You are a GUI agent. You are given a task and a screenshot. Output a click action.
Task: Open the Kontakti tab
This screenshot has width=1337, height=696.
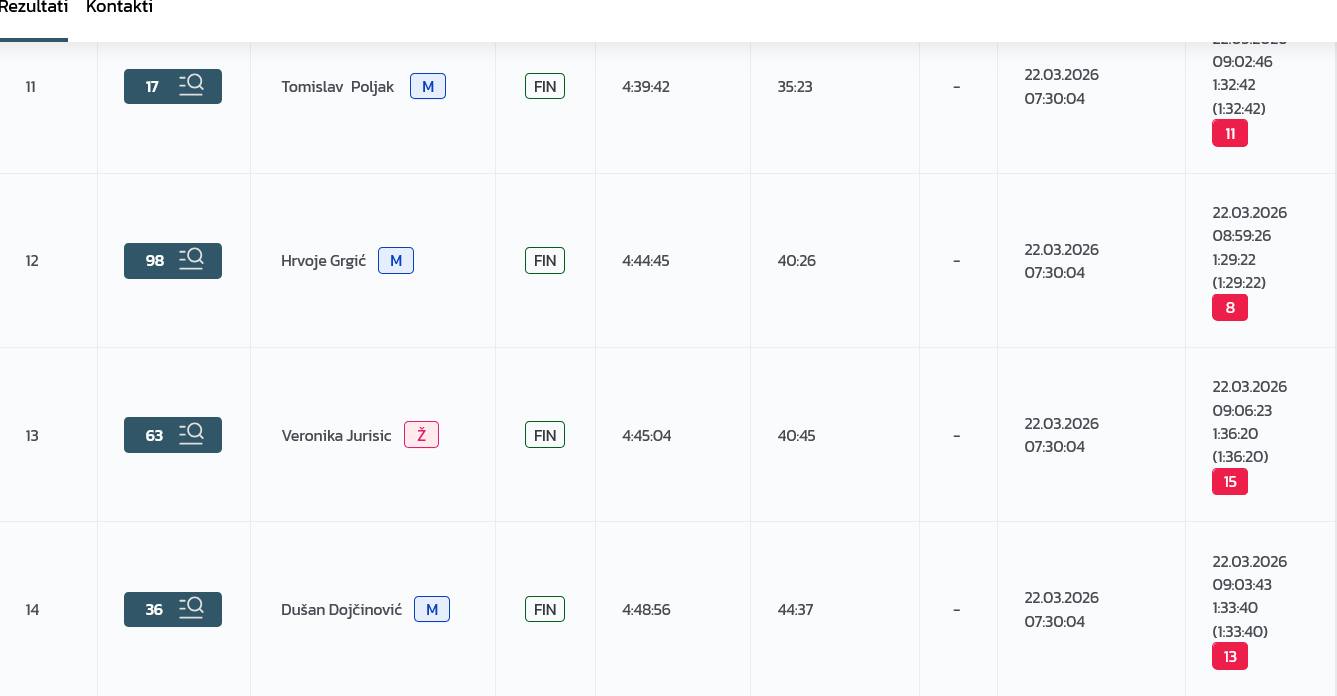pyautogui.click(x=119, y=8)
